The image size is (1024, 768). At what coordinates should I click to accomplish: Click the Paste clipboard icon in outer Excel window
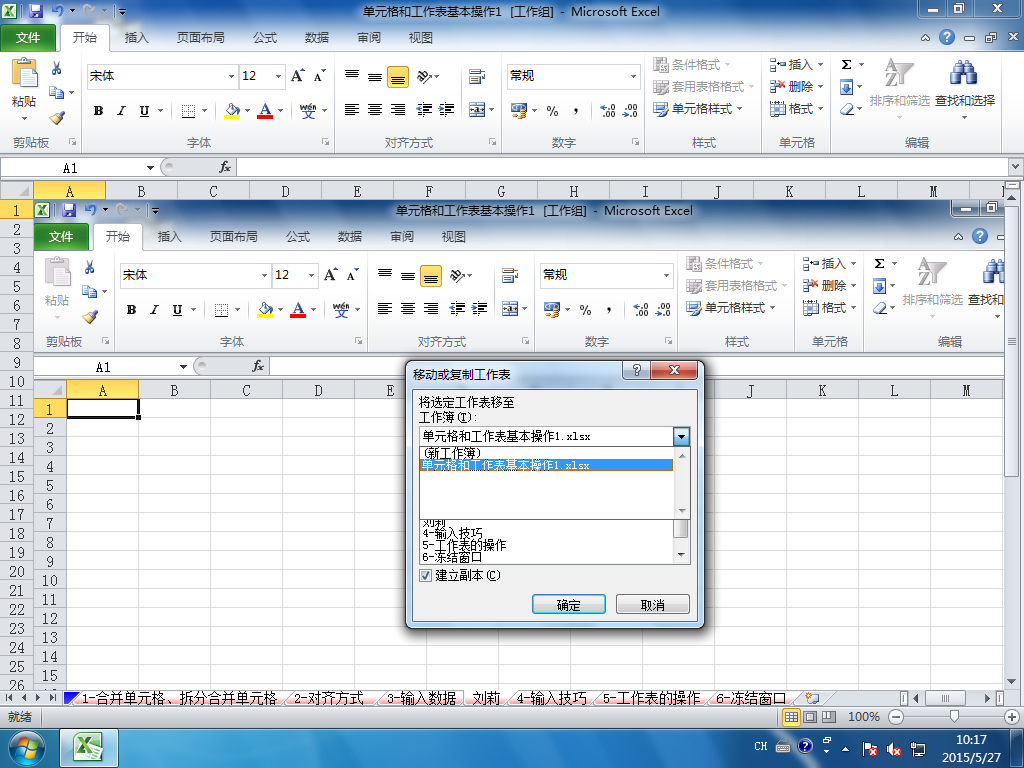pyautogui.click(x=25, y=73)
